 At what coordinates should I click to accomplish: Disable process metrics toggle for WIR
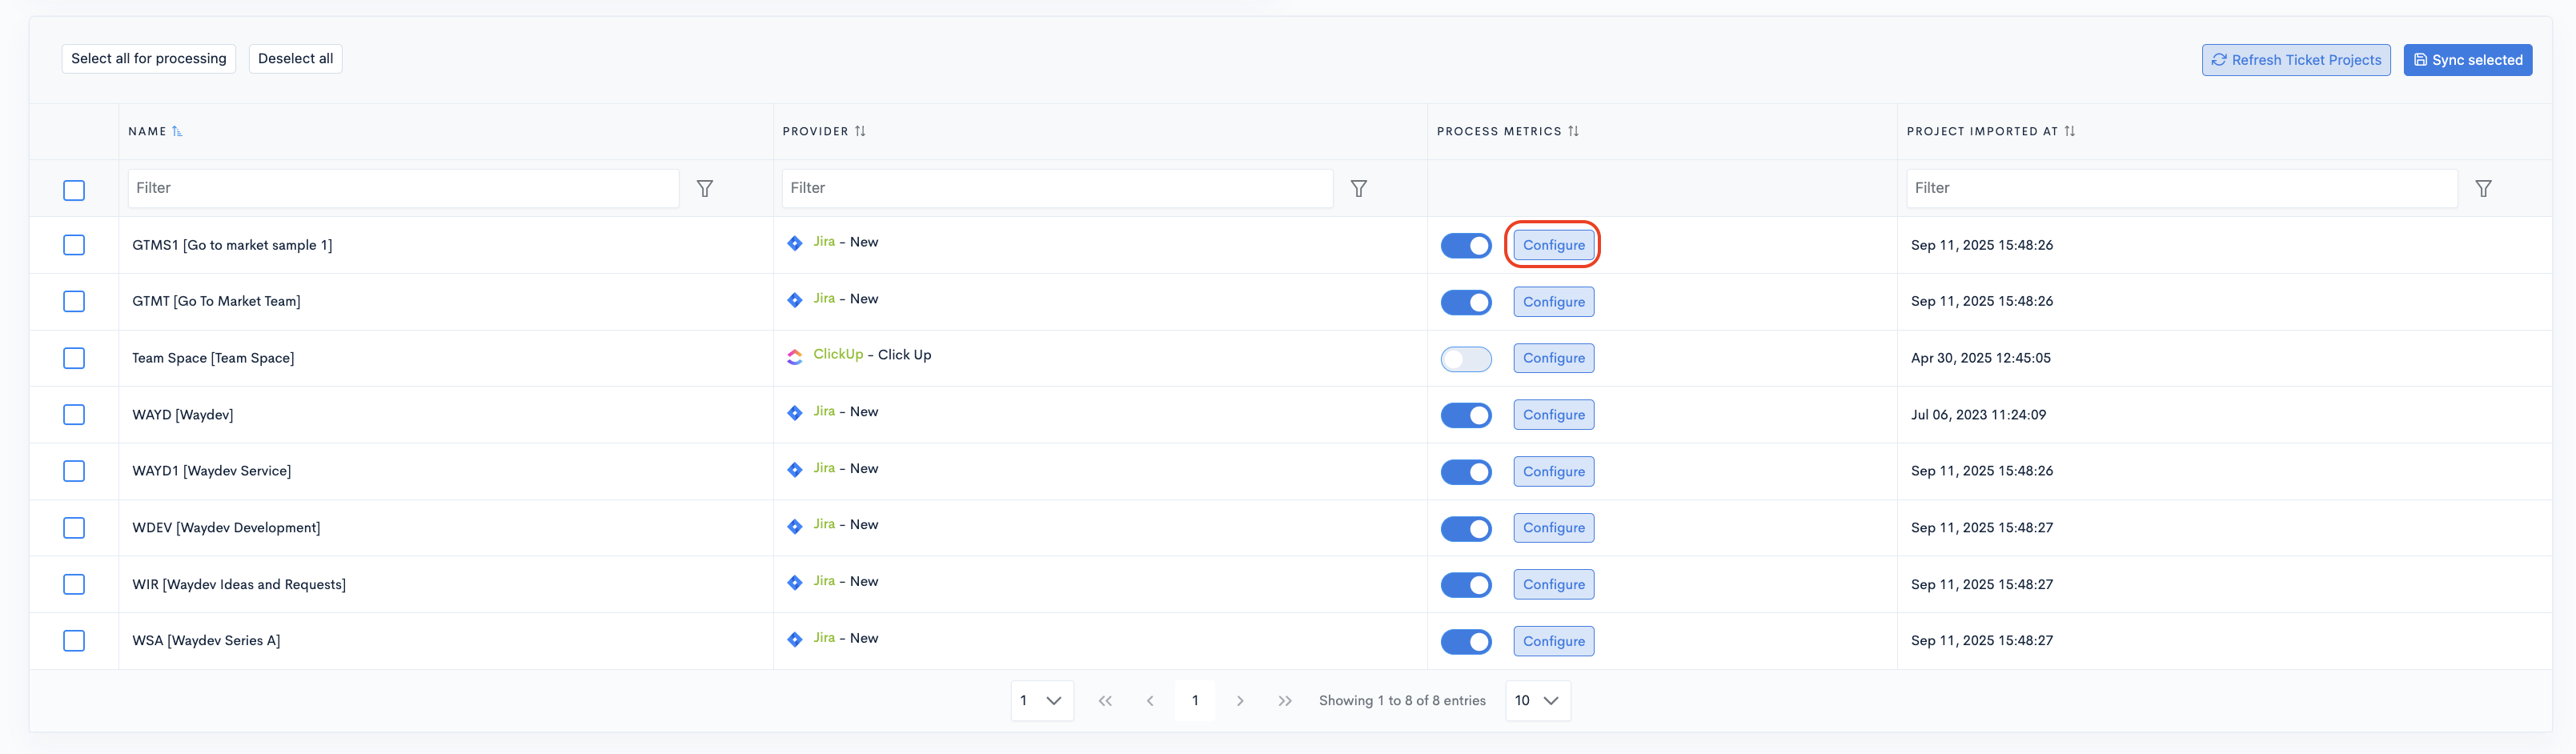click(x=1466, y=584)
